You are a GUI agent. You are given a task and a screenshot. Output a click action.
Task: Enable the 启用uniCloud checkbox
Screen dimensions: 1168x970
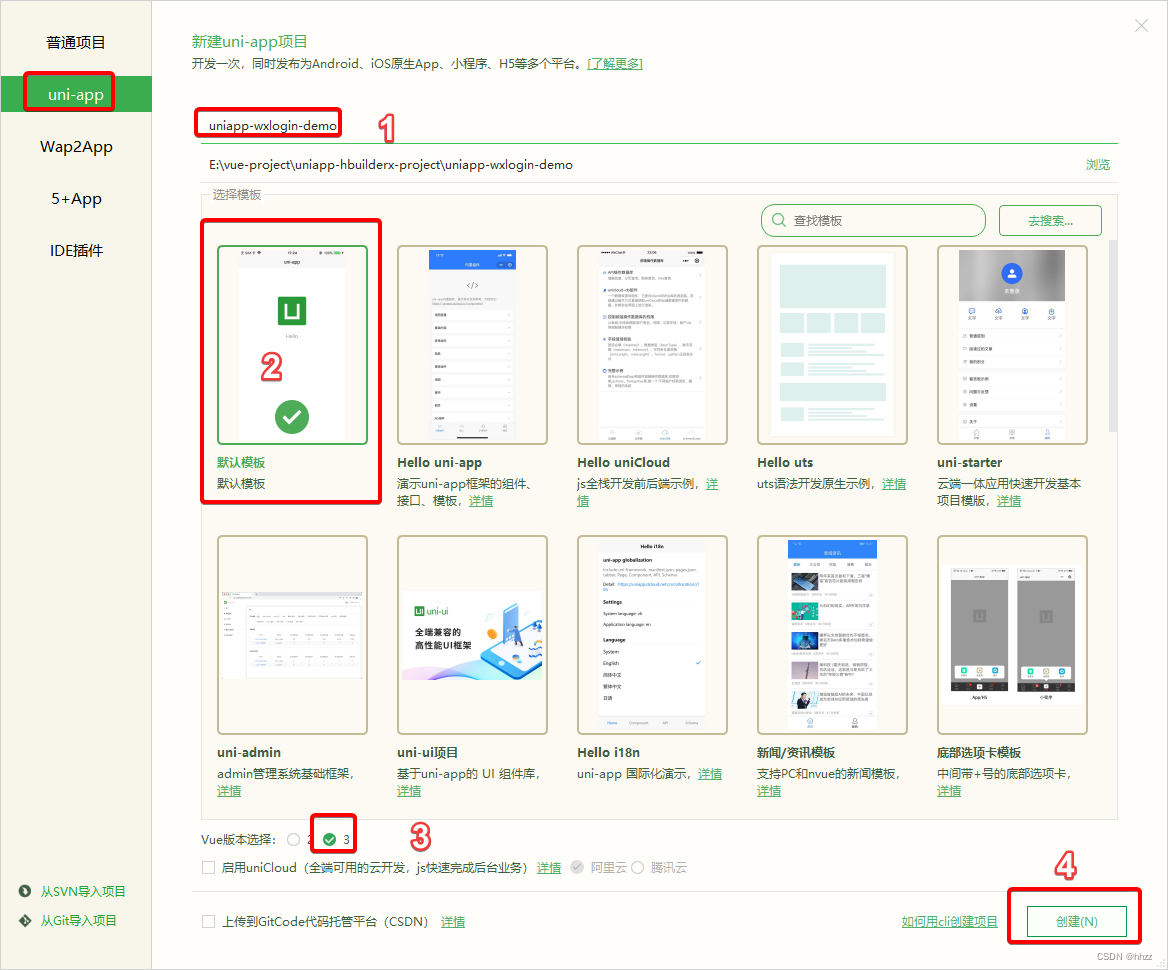click(210, 868)
